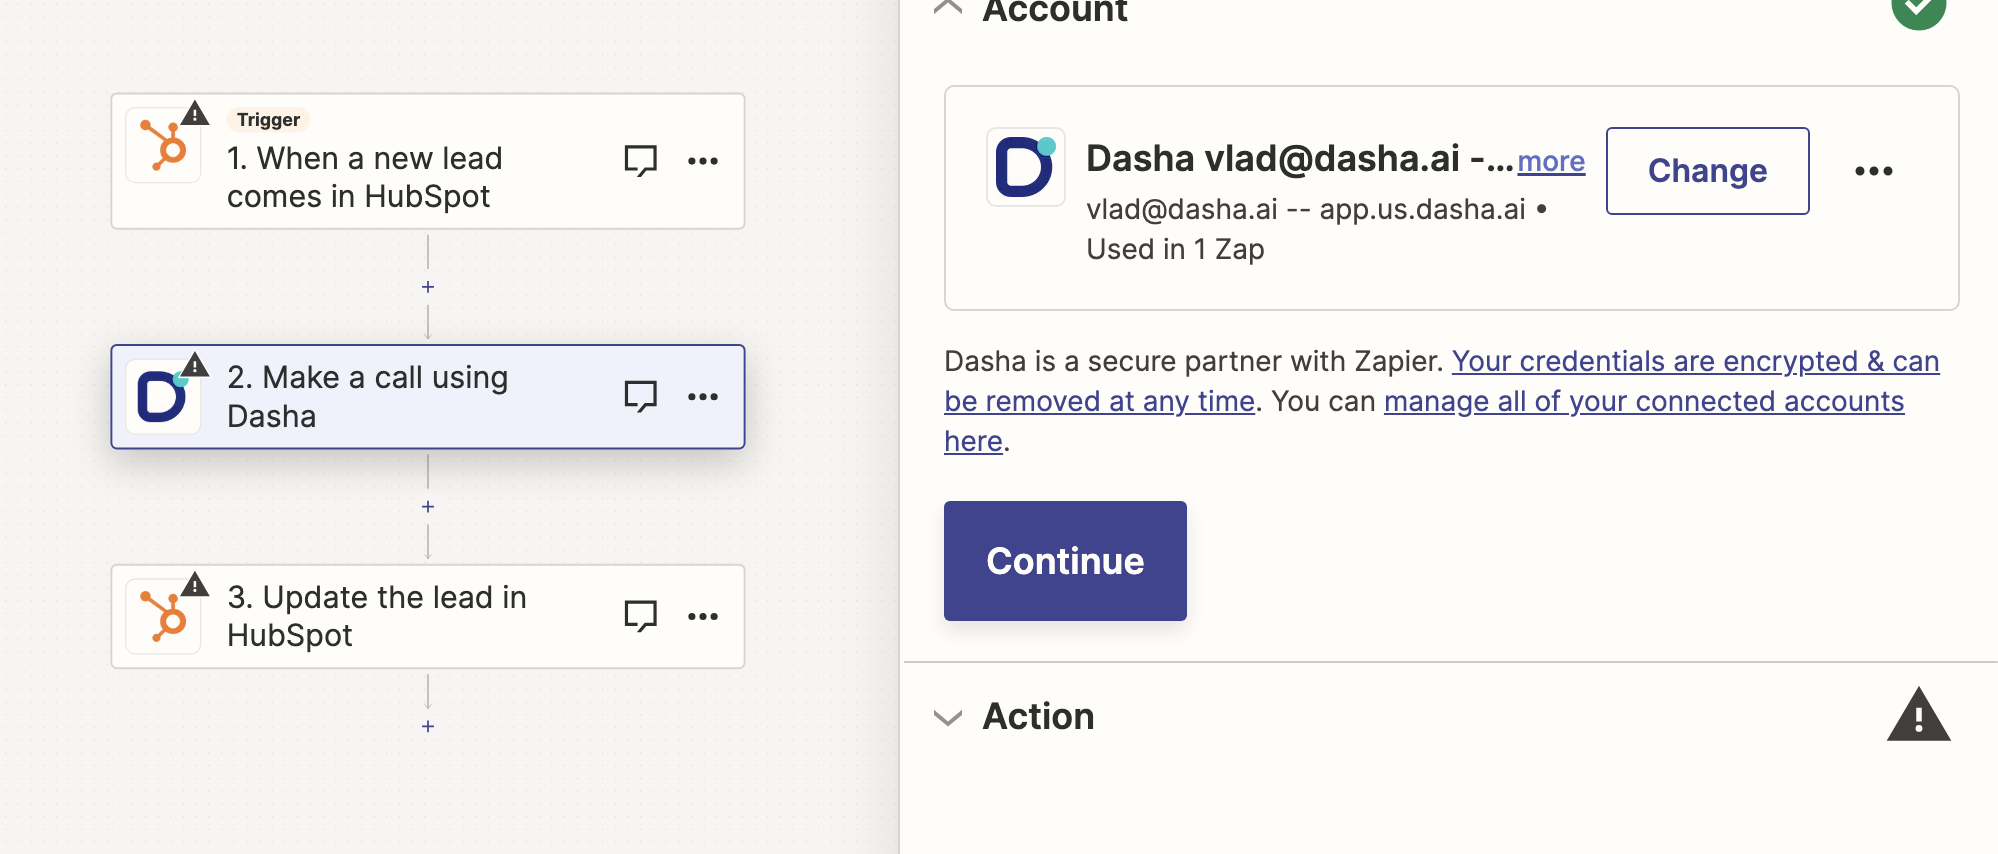
Task: Open manage all connected accounts link
Action: pyautogui.click(x=1644, y=402)
